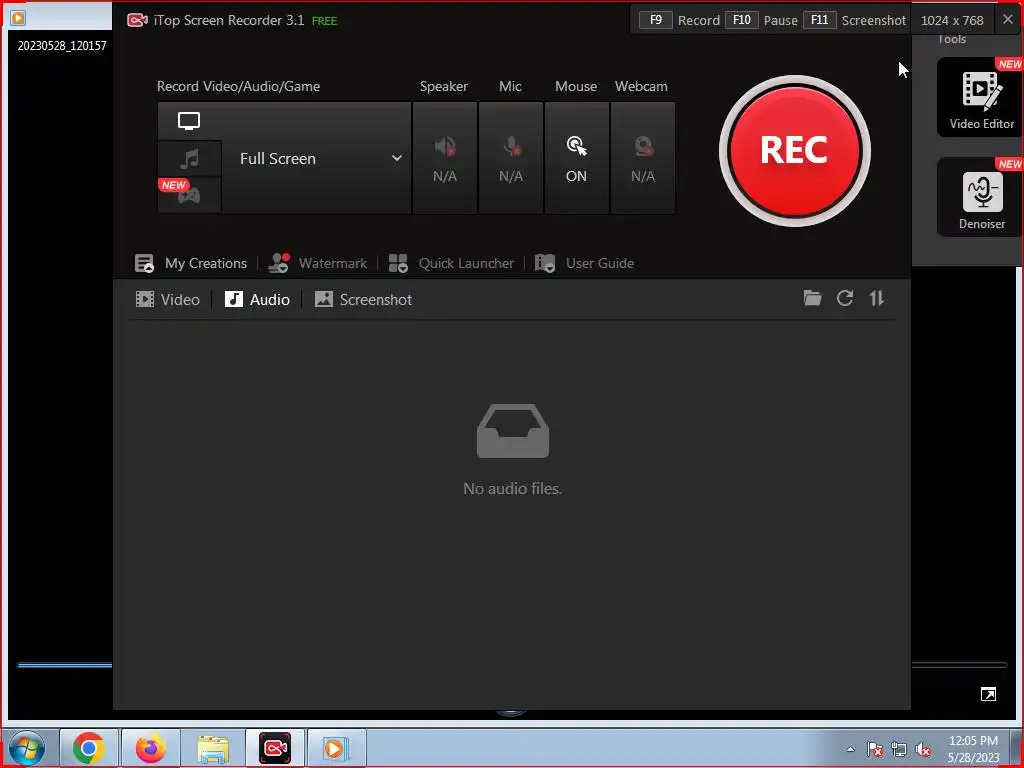
Task: Open Firefox from the taskbar
Action: [151, 748]
